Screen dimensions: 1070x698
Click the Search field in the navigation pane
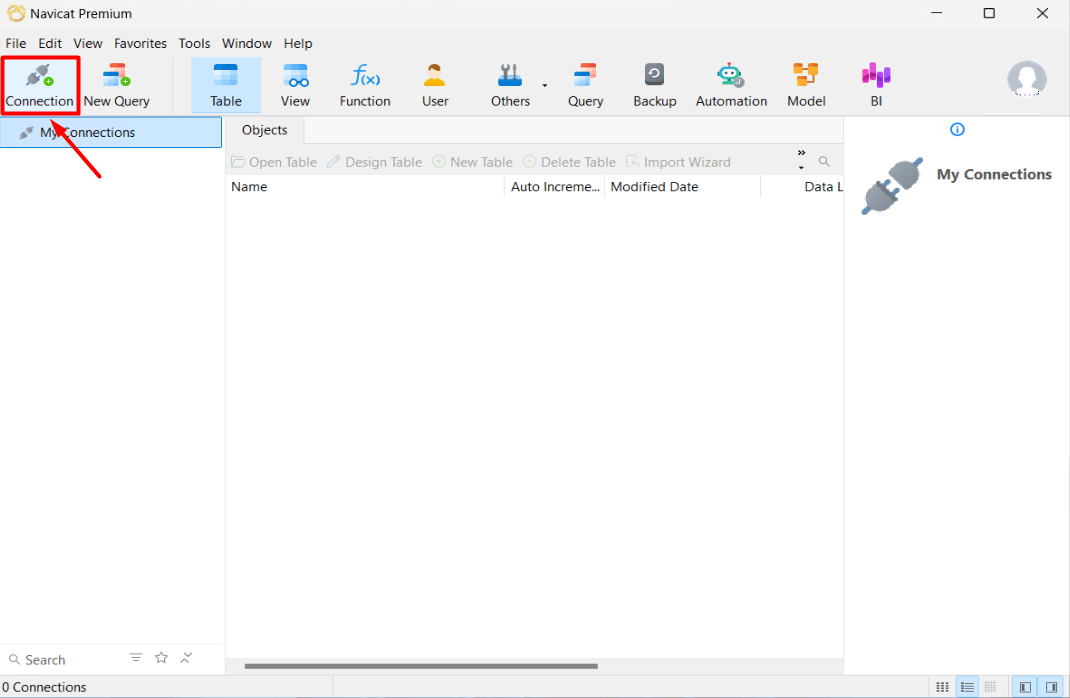click(x=65, y=660)
